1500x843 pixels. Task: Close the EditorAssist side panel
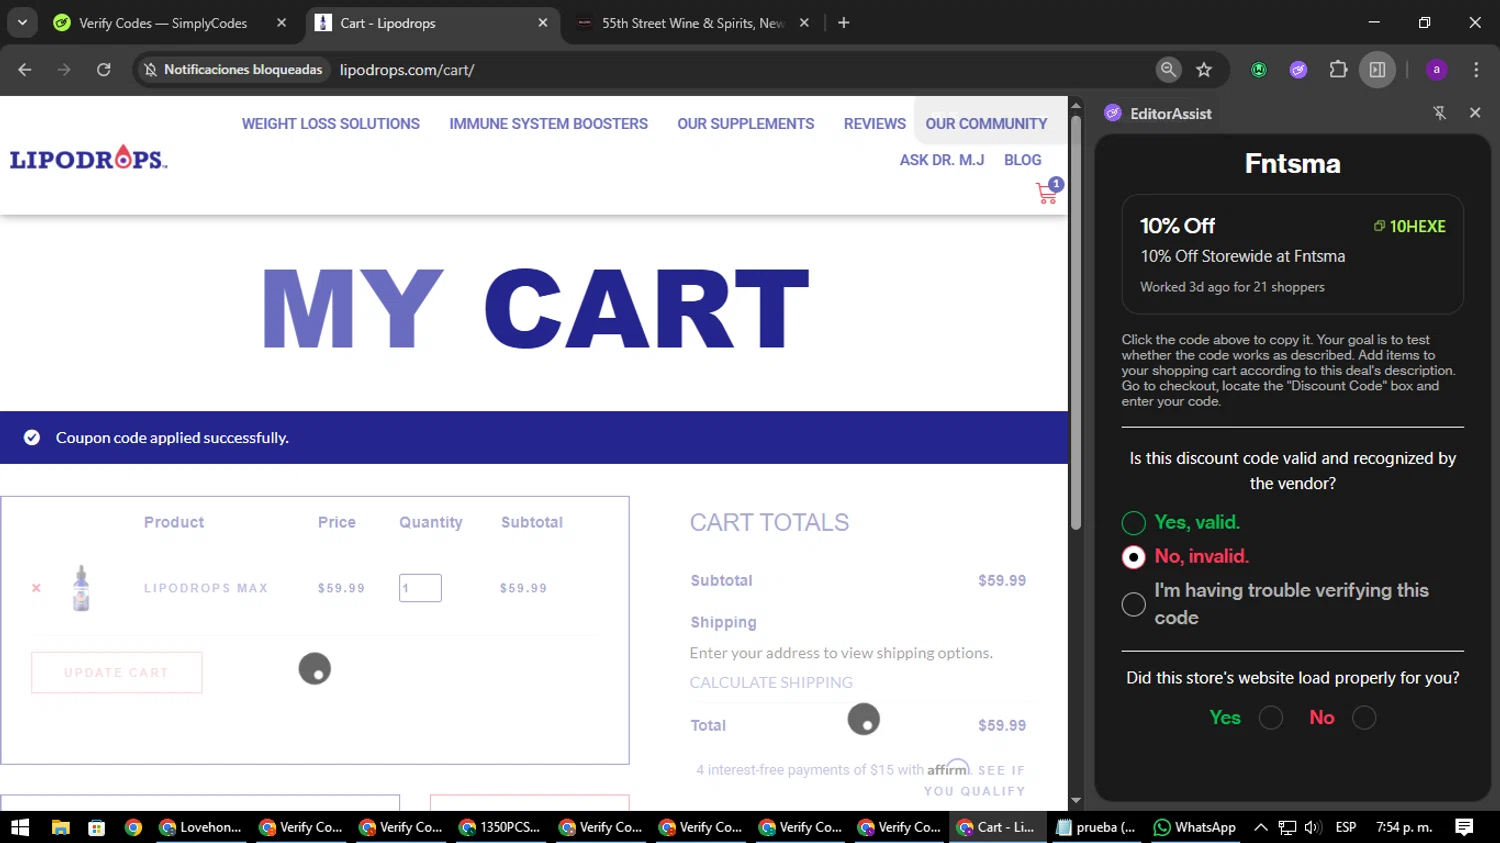1475,113
